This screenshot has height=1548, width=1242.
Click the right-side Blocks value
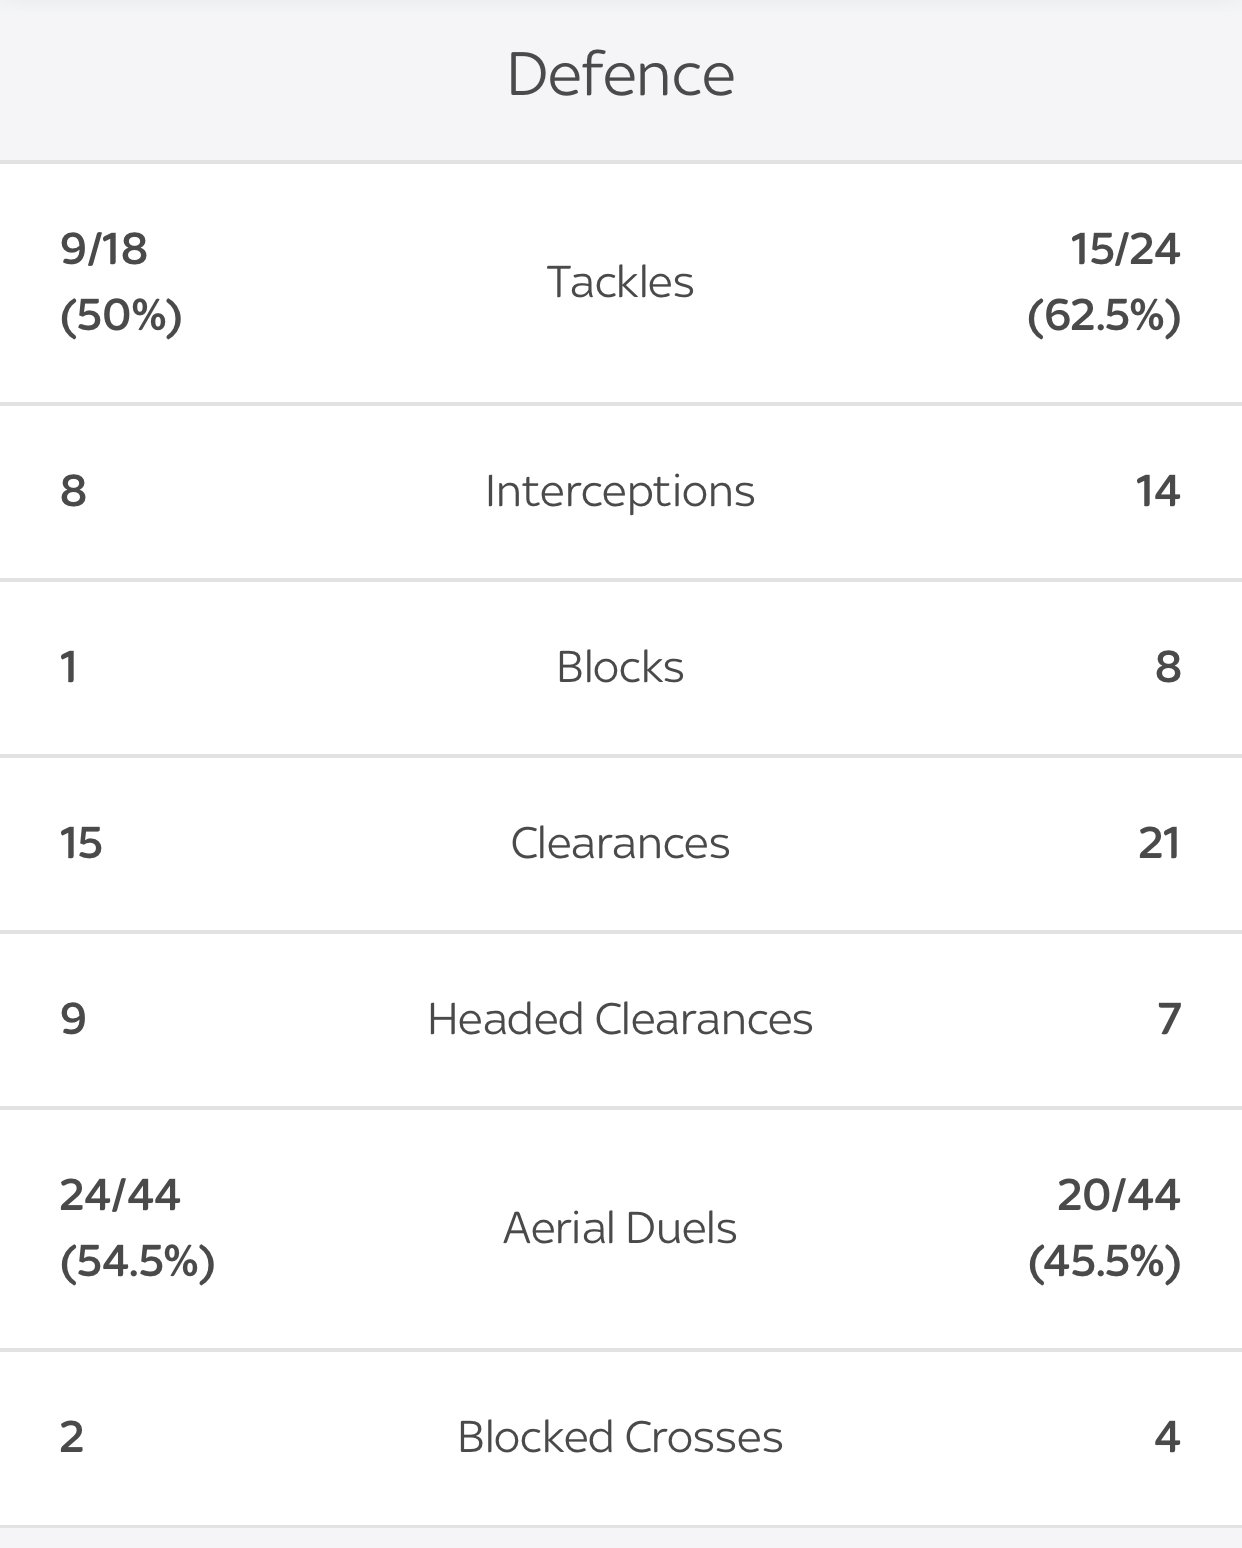[x=1168, y=667]
